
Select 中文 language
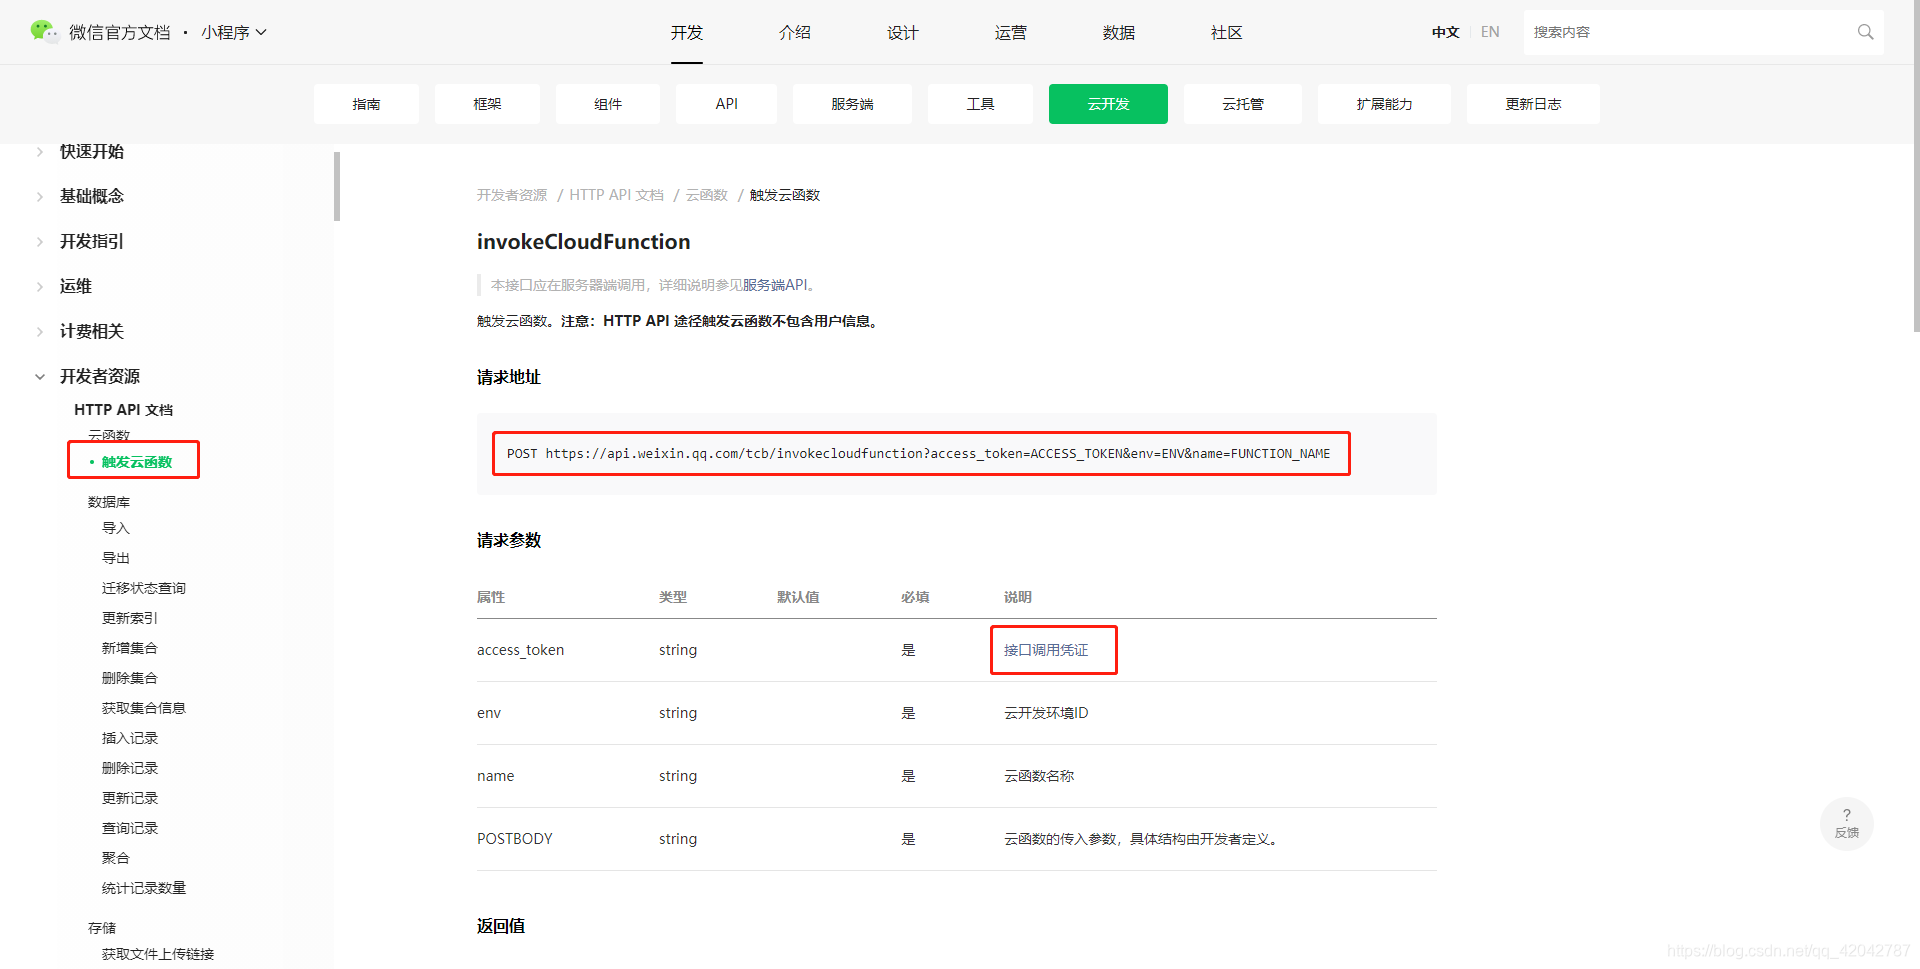click(1445, 32)
